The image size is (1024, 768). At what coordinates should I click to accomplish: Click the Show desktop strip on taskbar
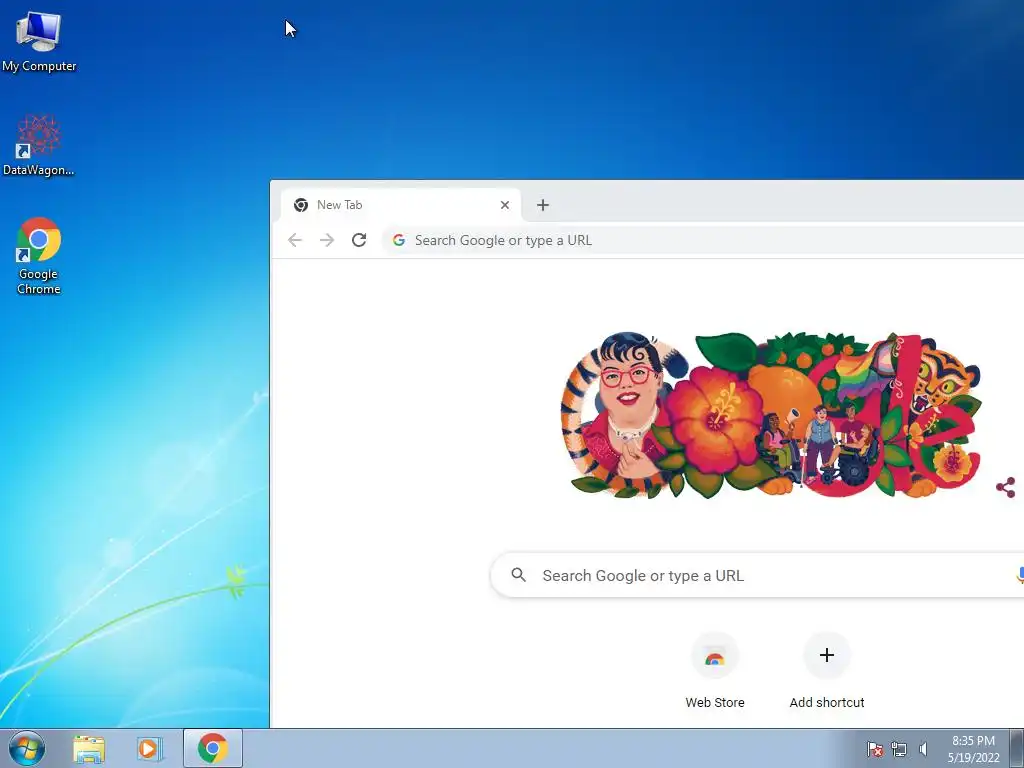[x=1017, y=749]
